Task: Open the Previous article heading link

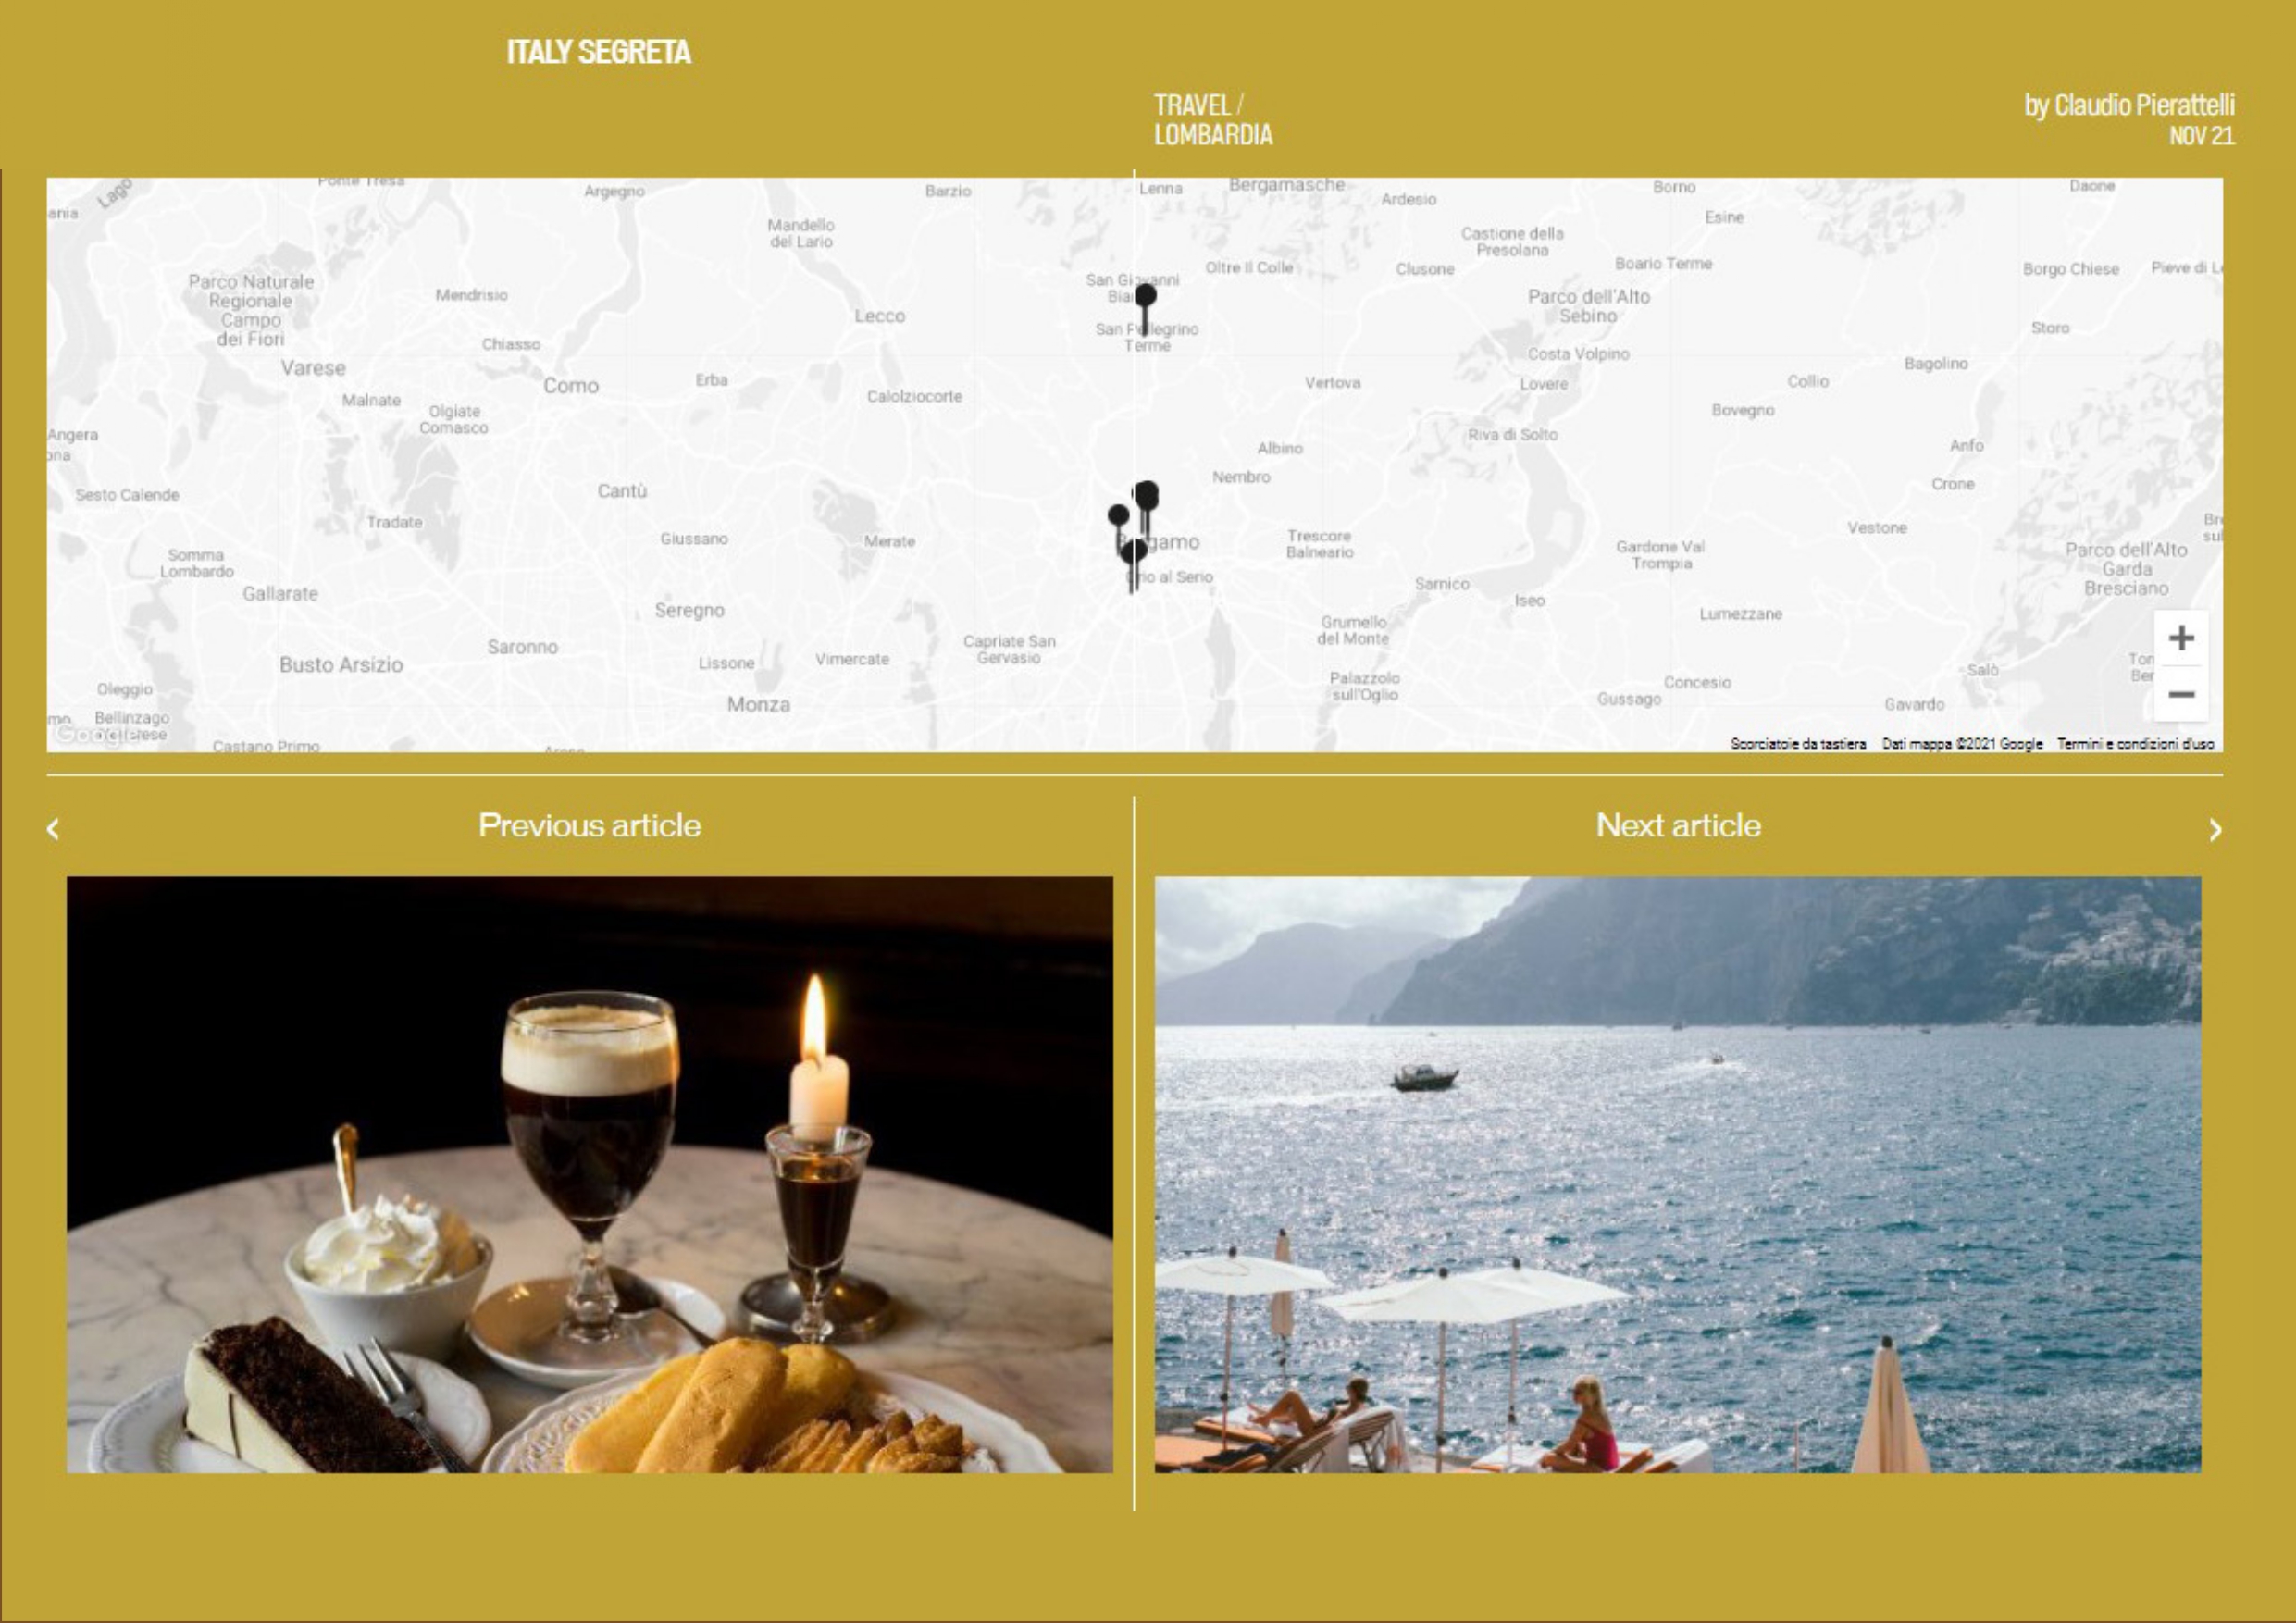Action: 589,825
